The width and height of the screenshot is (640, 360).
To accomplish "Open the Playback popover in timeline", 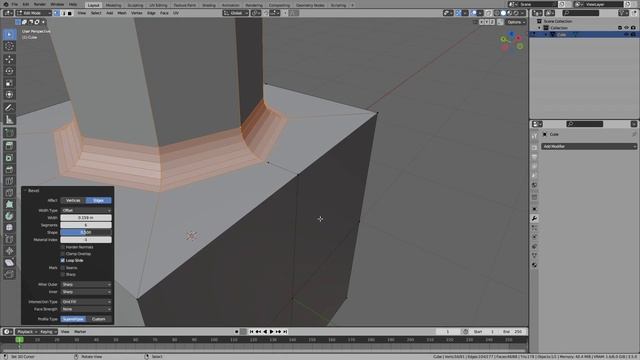I will coord(27,332).
